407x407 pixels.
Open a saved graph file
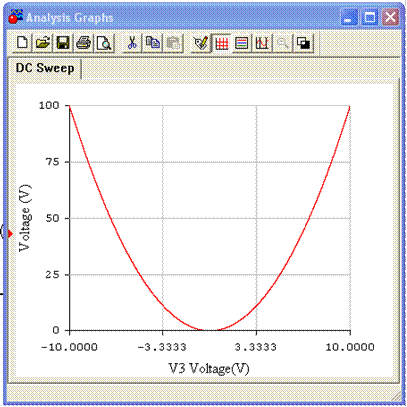43,43
